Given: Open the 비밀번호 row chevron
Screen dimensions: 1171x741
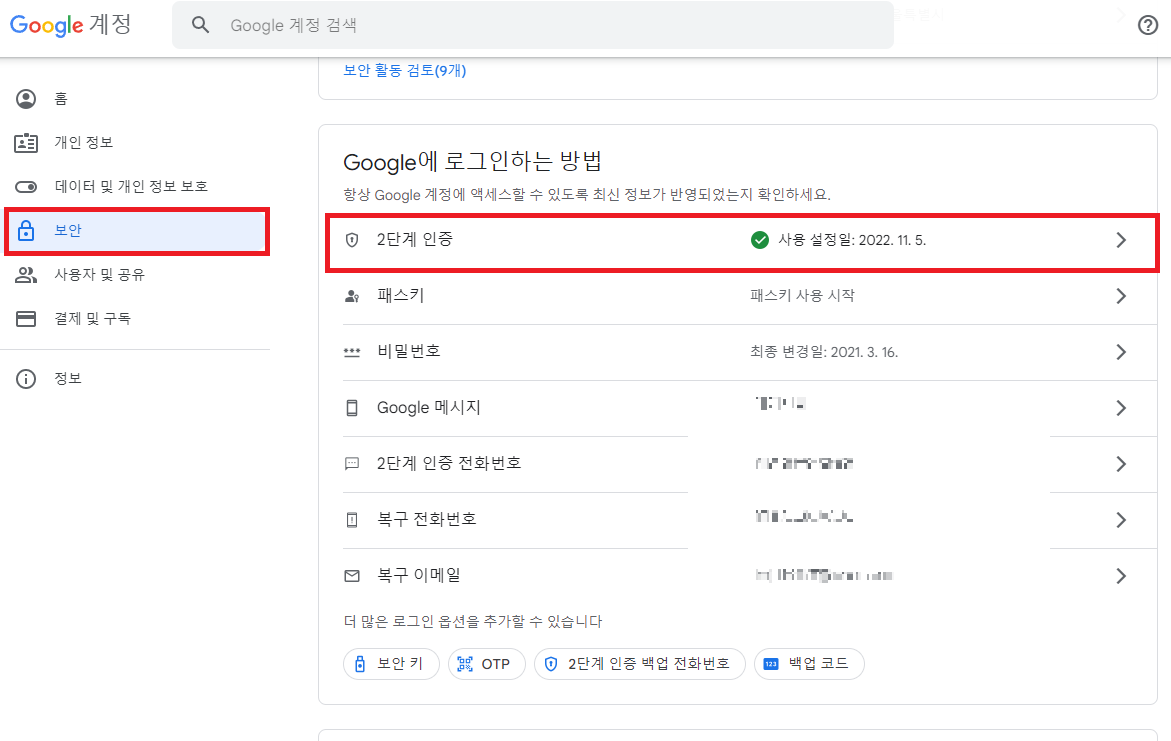Looking at the screenshot, I should (1121, 352).
